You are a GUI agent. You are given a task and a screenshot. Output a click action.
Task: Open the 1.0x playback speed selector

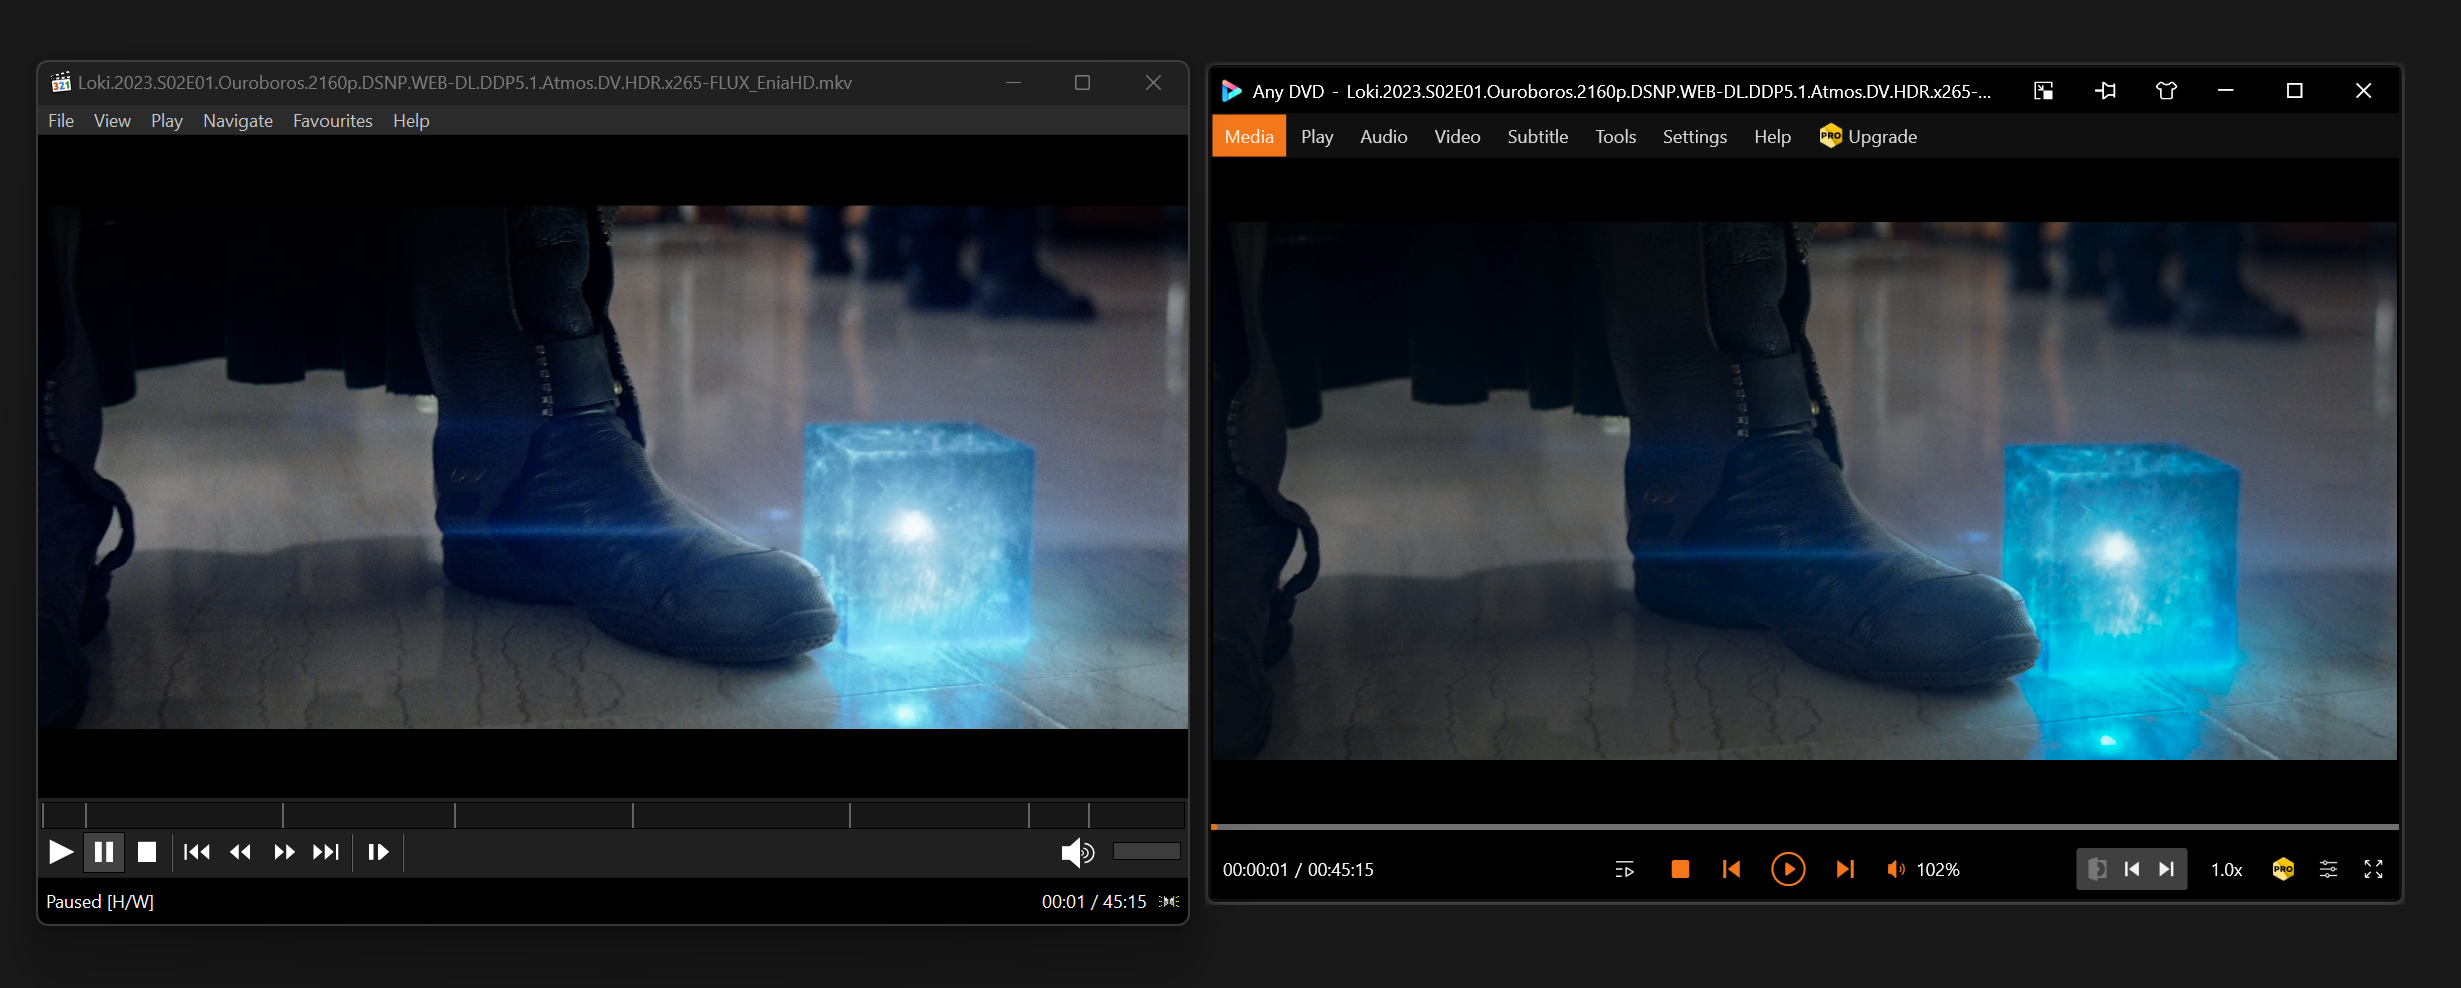[x=2226, y=869]
